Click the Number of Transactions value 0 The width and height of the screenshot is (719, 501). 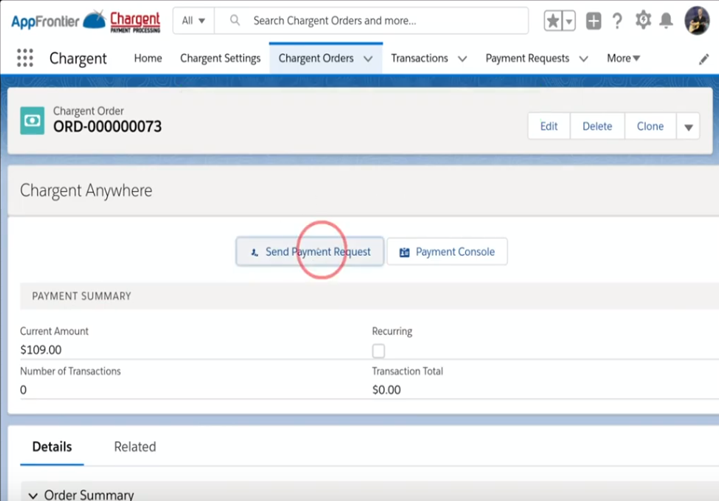point(23,390)
